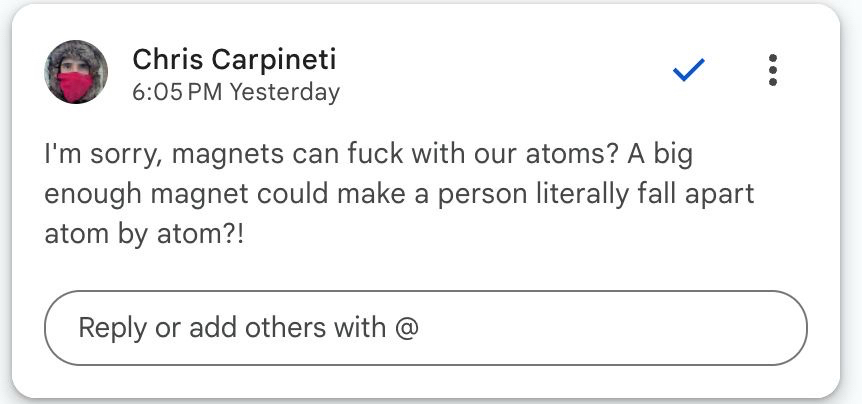Screen dimensions: 862x404
Task: Show more comment actions via kebab icon
Action: point(772,70)
